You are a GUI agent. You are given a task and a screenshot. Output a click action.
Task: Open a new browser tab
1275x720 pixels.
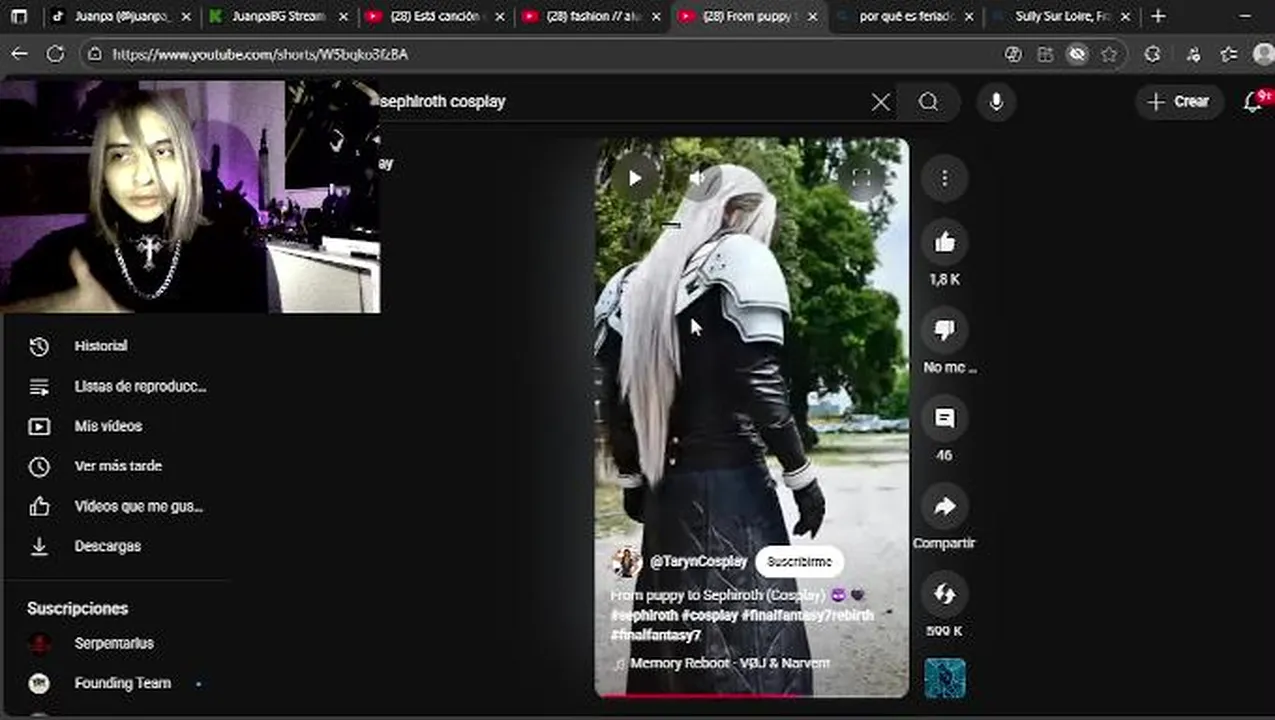(x=1158, y=16)
